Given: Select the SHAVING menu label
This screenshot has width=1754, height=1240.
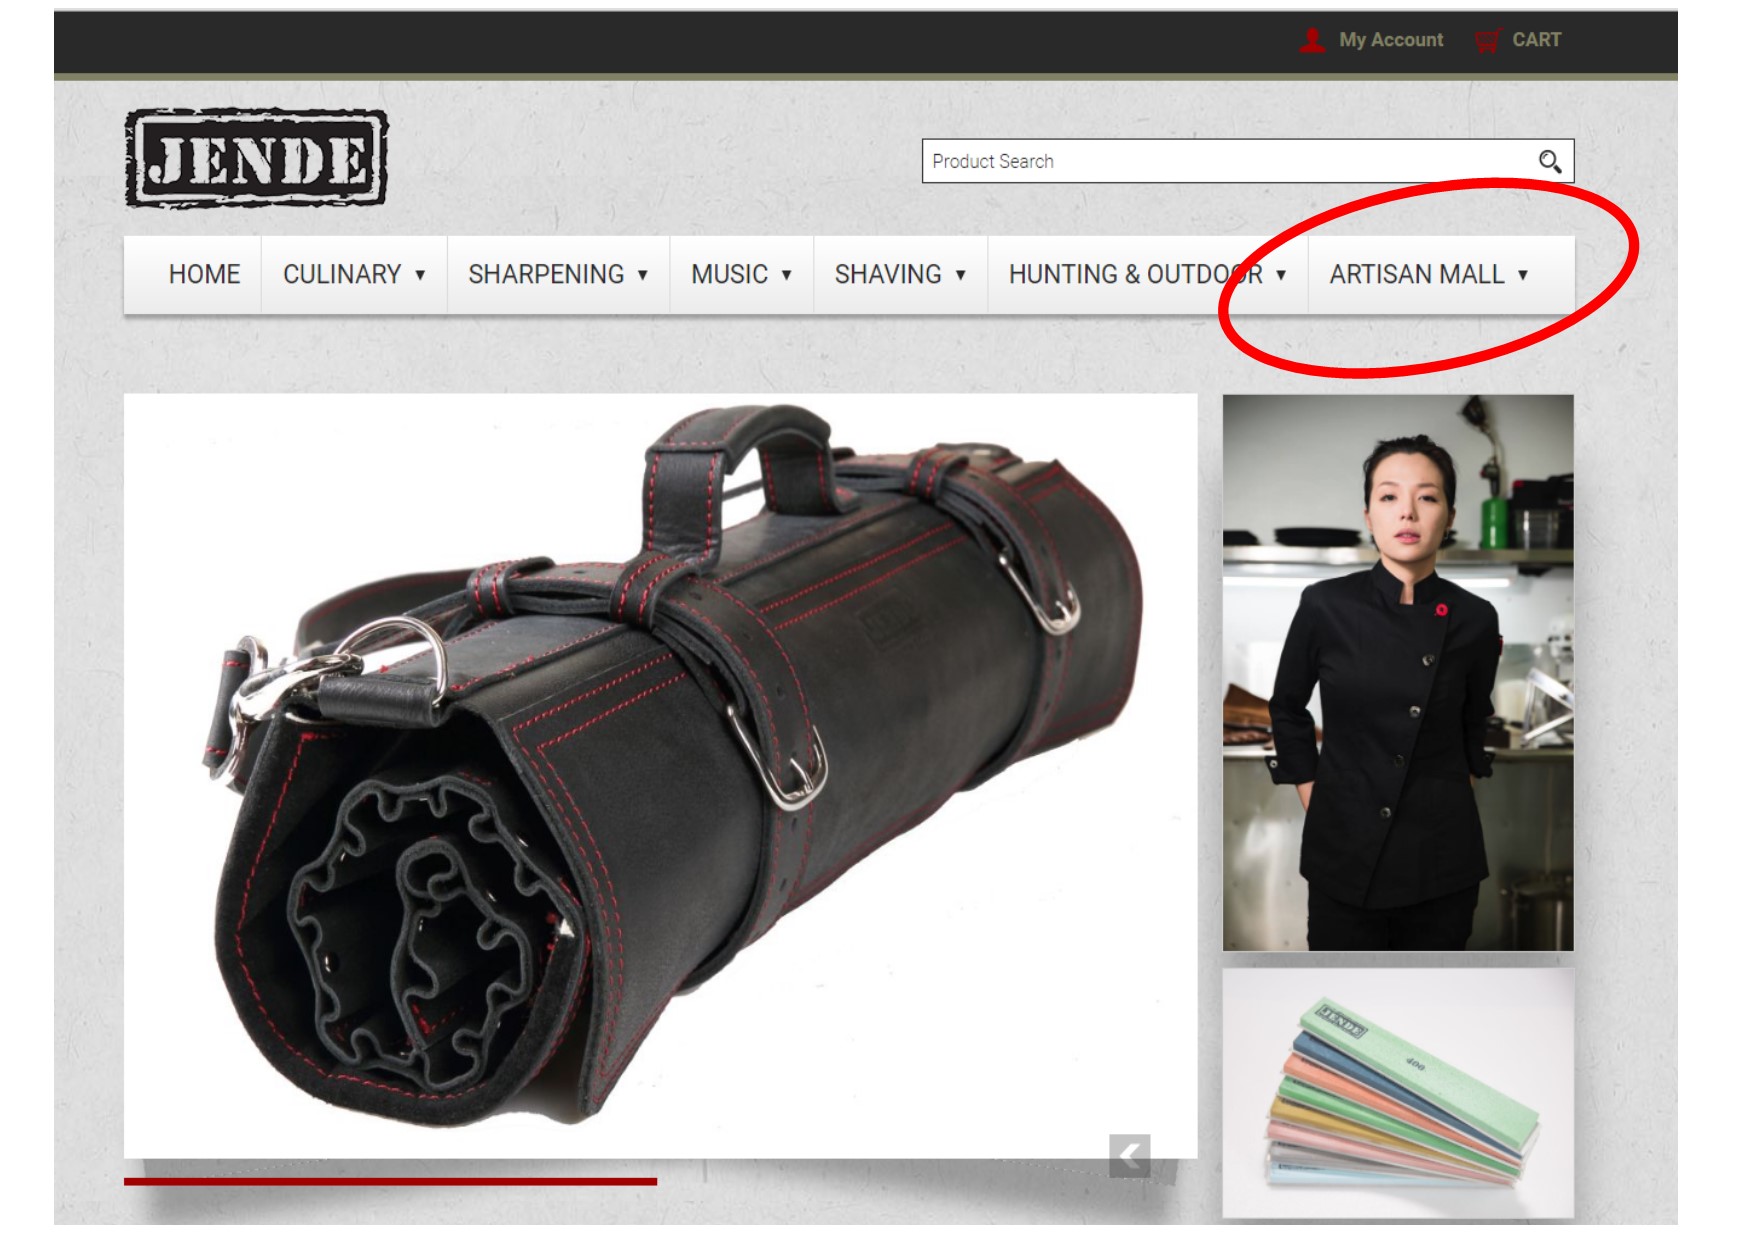Looking at the screenshot, I should point(888,275).
